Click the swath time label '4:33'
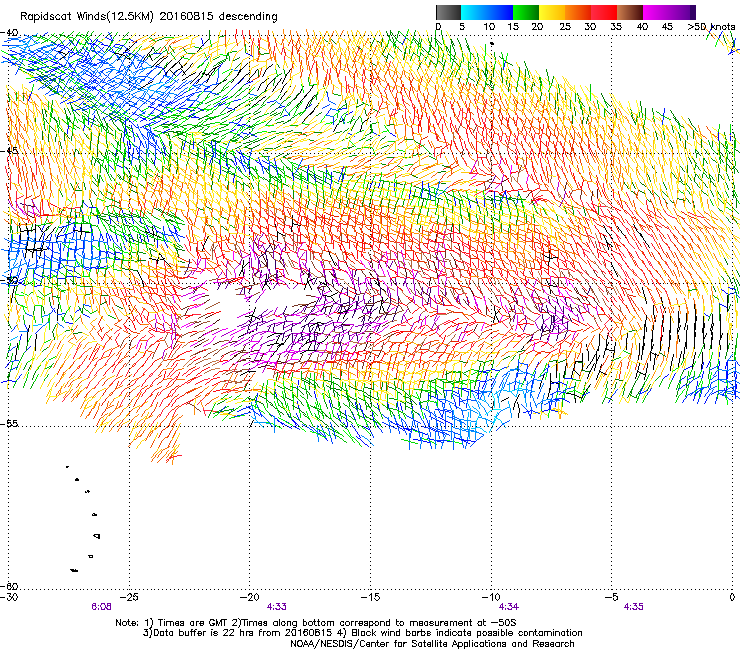Image resolution: width=740 pixels, height=650 pixels. 277,607
